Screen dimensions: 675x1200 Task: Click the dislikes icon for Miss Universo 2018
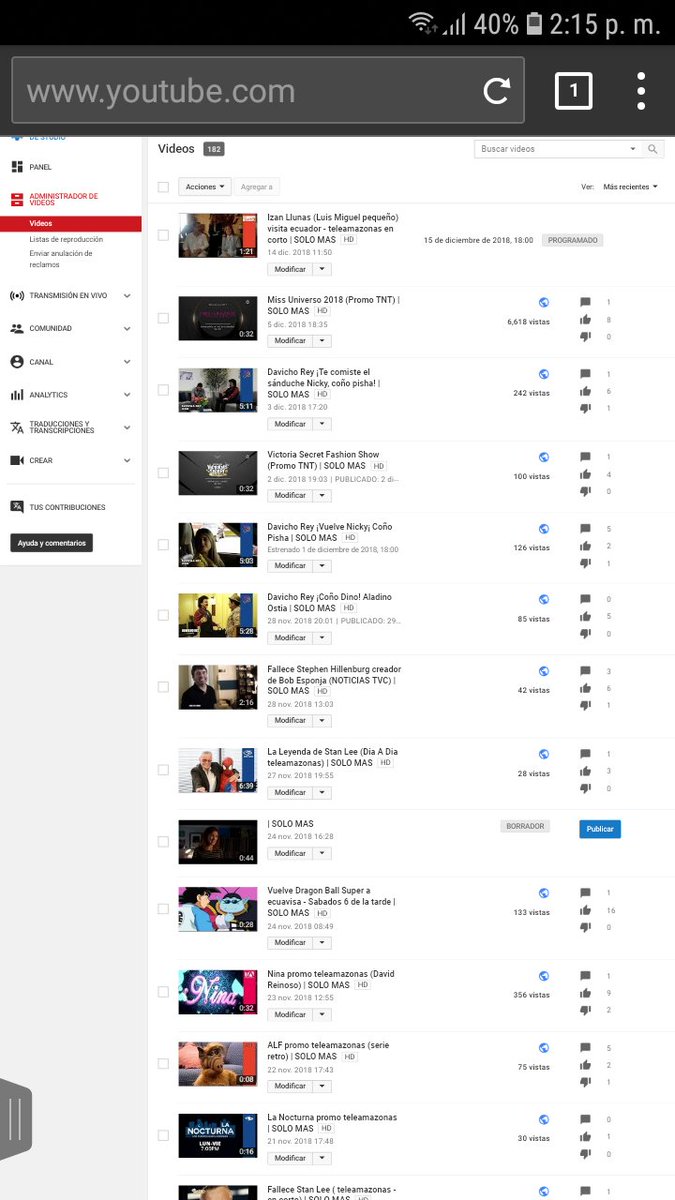pos(585,337)
